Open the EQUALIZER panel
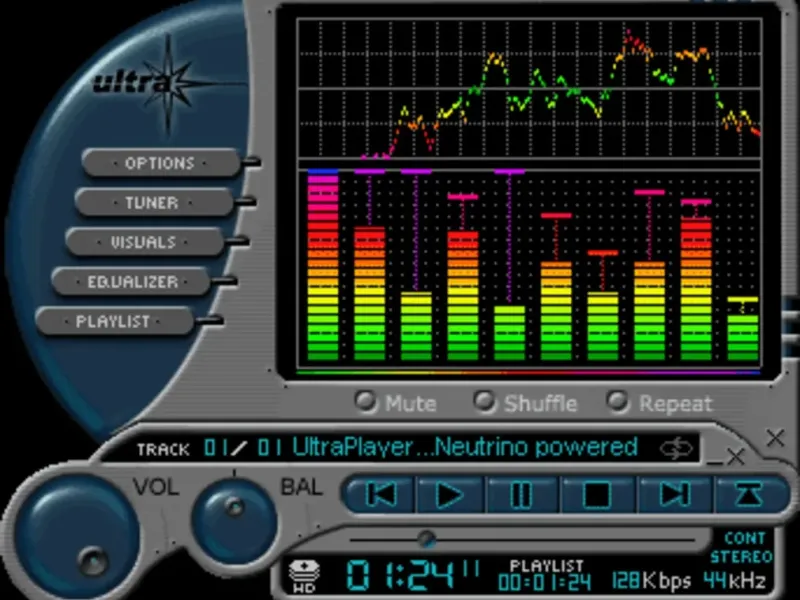 pyautogui.click(x=132, y=282)
